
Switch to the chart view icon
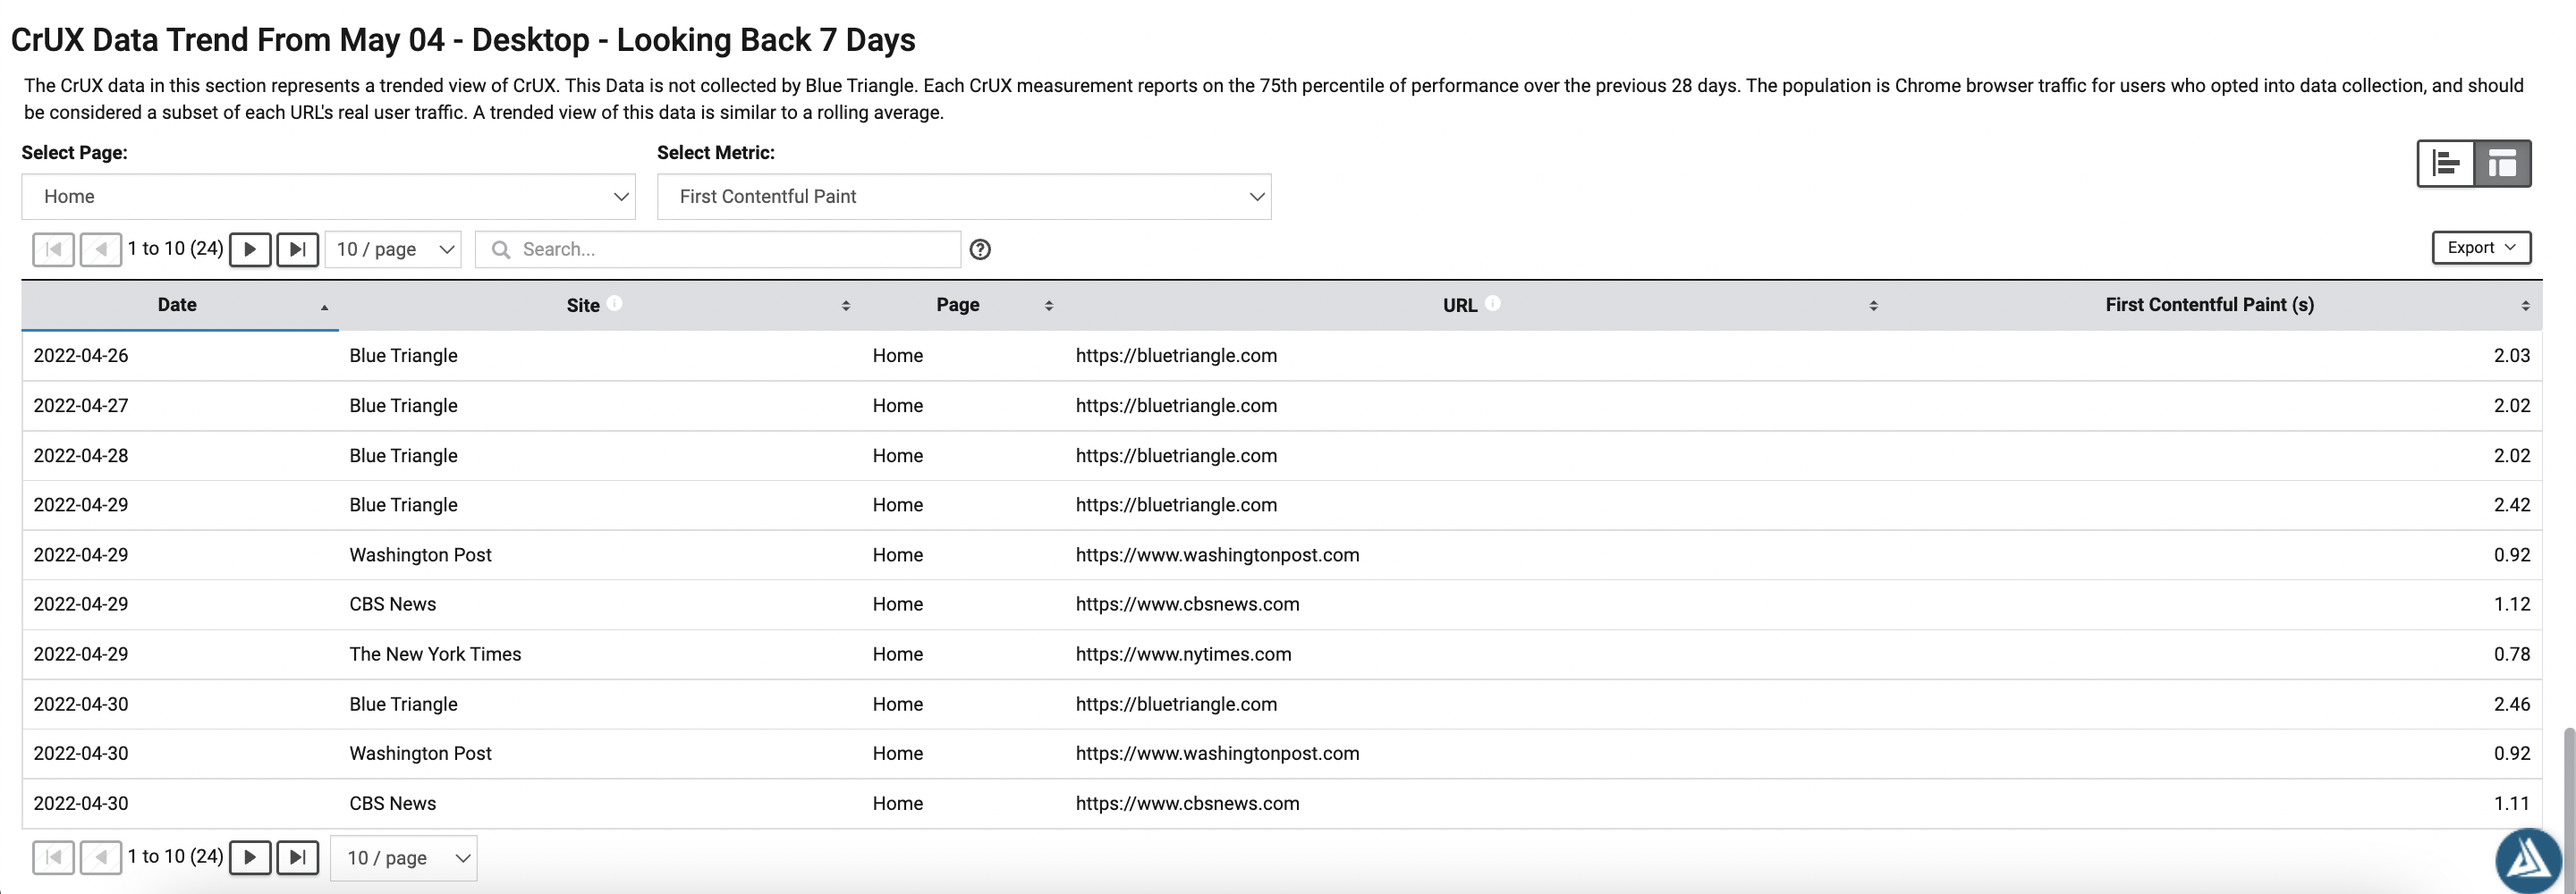2446,163
